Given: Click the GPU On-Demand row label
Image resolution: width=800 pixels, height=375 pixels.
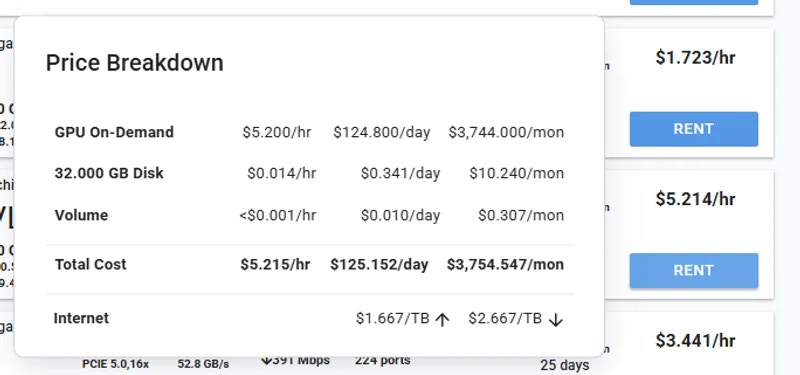Looking at the screenshot, I should click(114, 132).
